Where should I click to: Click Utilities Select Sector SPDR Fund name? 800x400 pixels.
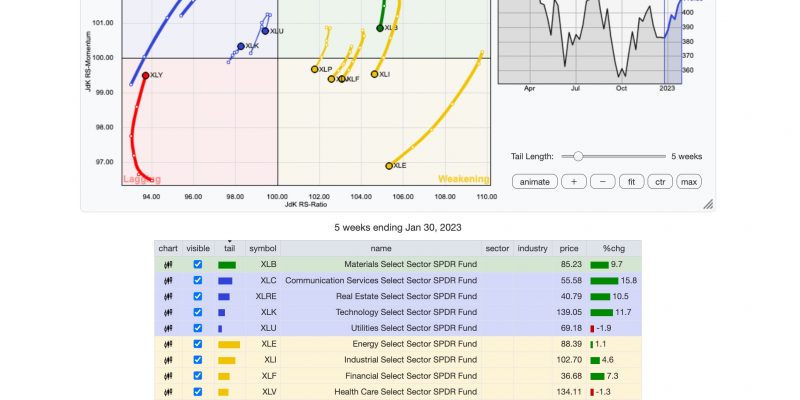(x=414, y=328)
